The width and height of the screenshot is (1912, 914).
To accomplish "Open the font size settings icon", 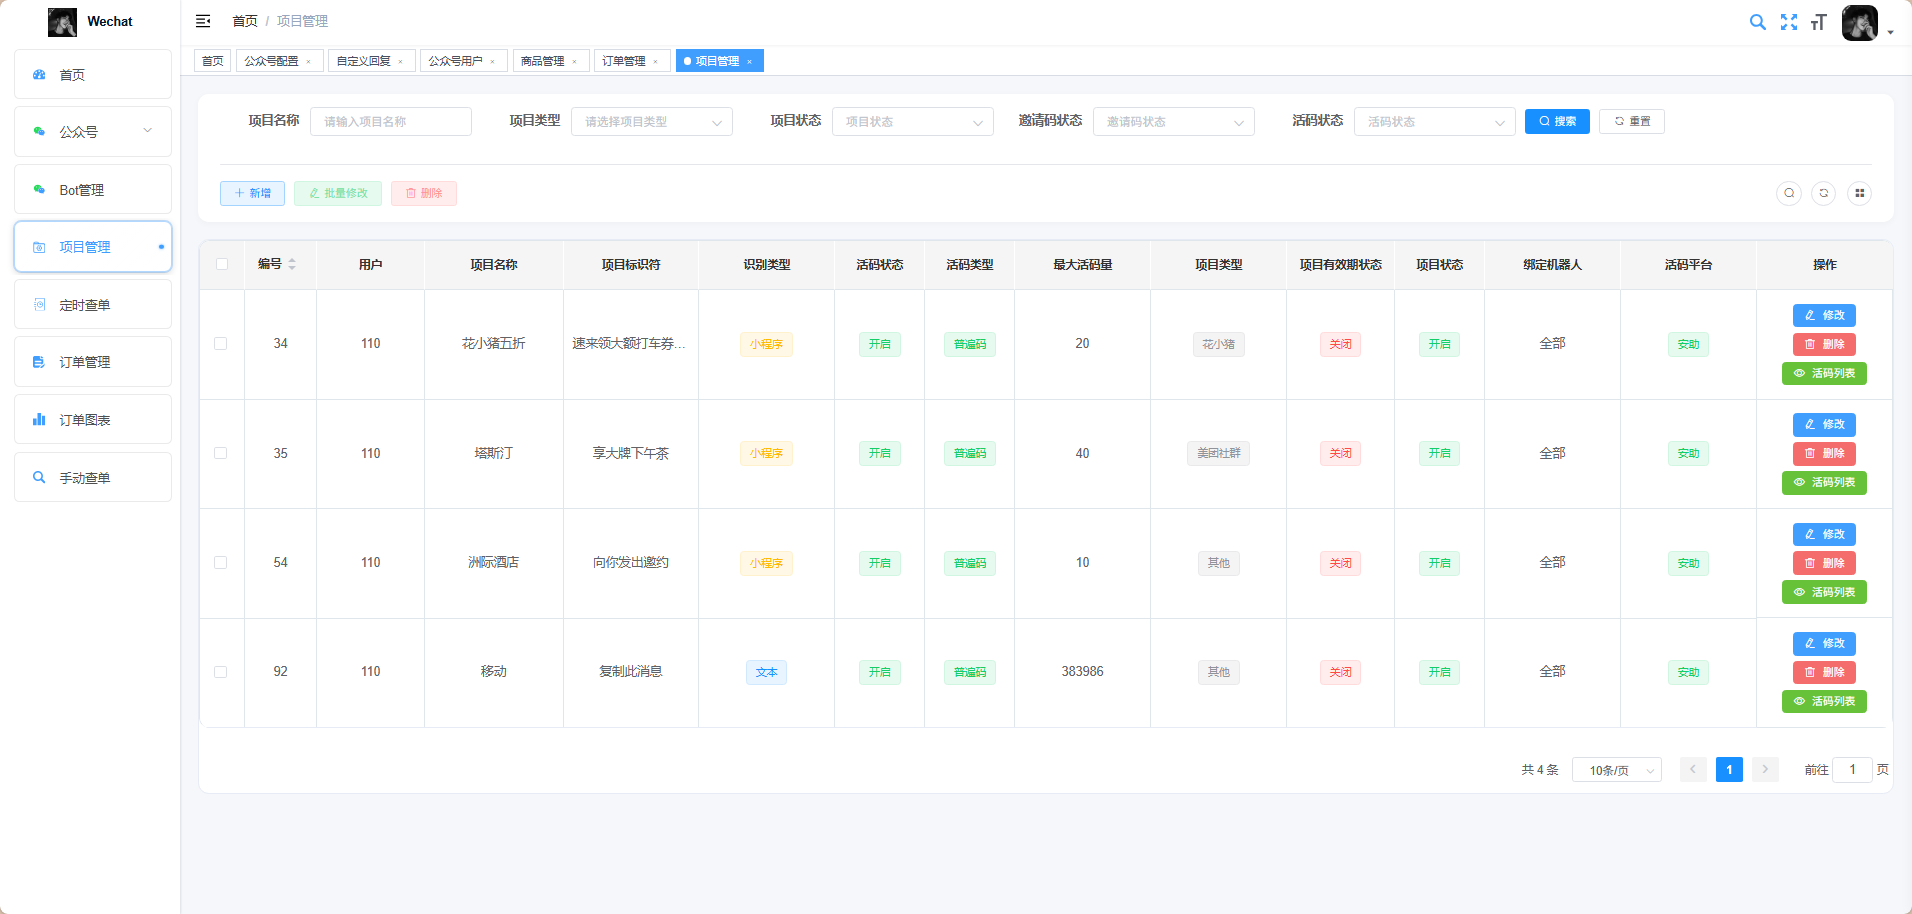I will tap(1819, 22).
